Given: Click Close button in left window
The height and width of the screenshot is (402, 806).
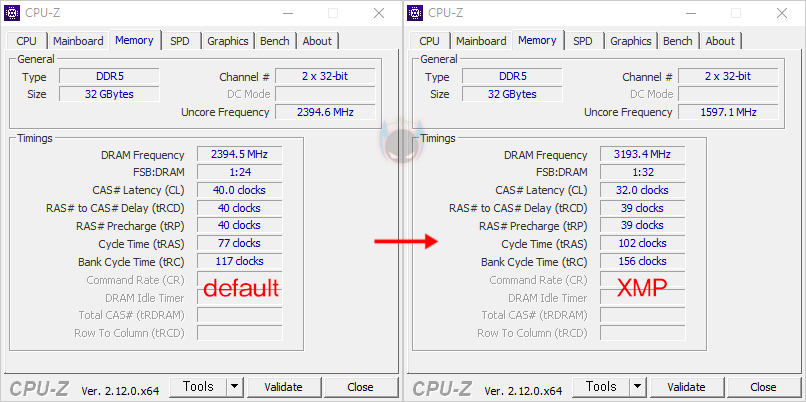Looking at the screenshot, I should [360, 387].
